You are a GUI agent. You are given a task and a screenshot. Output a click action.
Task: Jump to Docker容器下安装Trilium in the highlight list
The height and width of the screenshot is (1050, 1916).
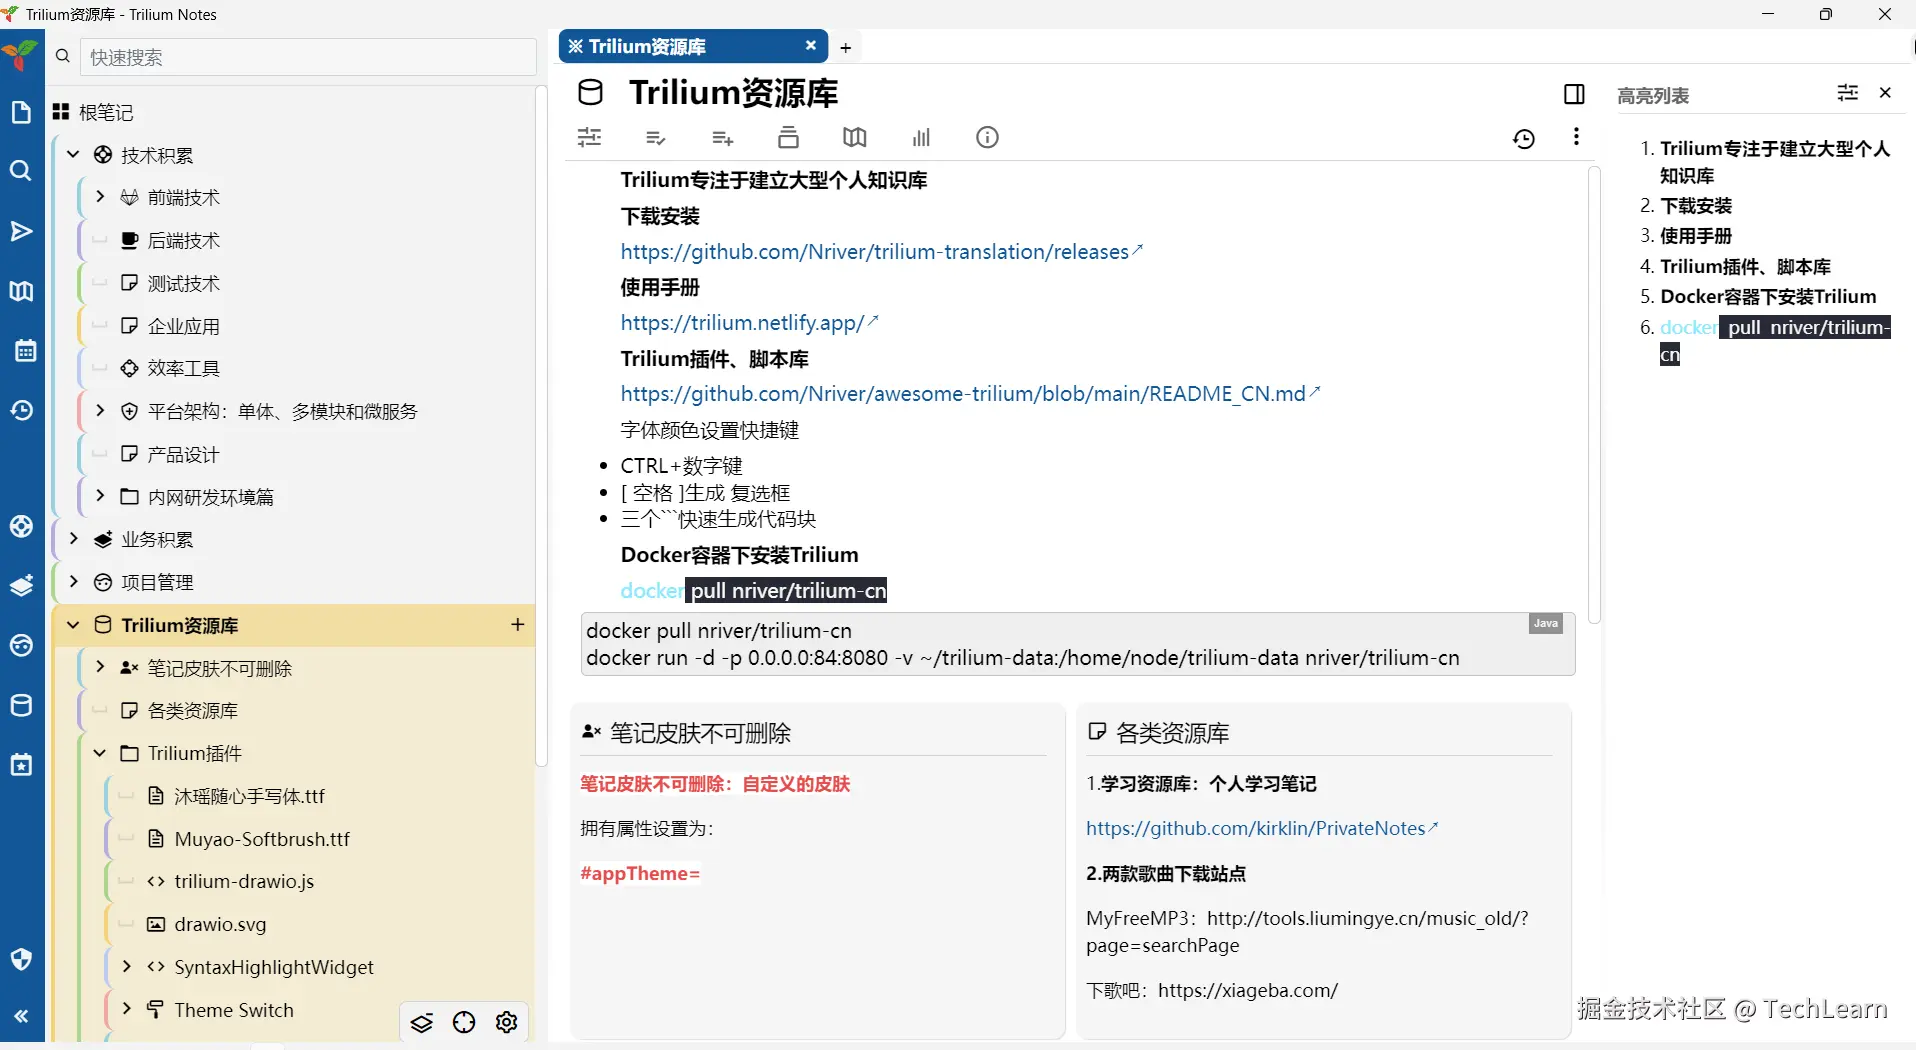tap(1768, 297)
